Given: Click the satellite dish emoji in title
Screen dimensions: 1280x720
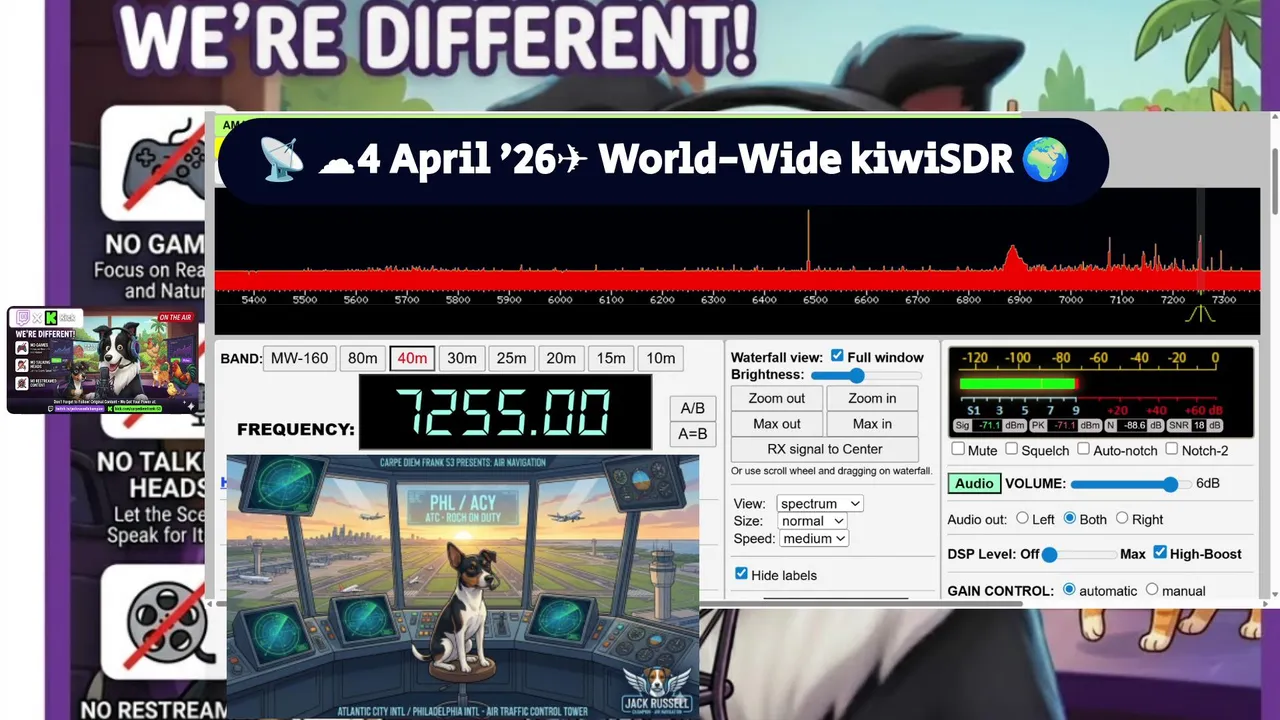Looking at the screenshot, I should tap(282, 160).
